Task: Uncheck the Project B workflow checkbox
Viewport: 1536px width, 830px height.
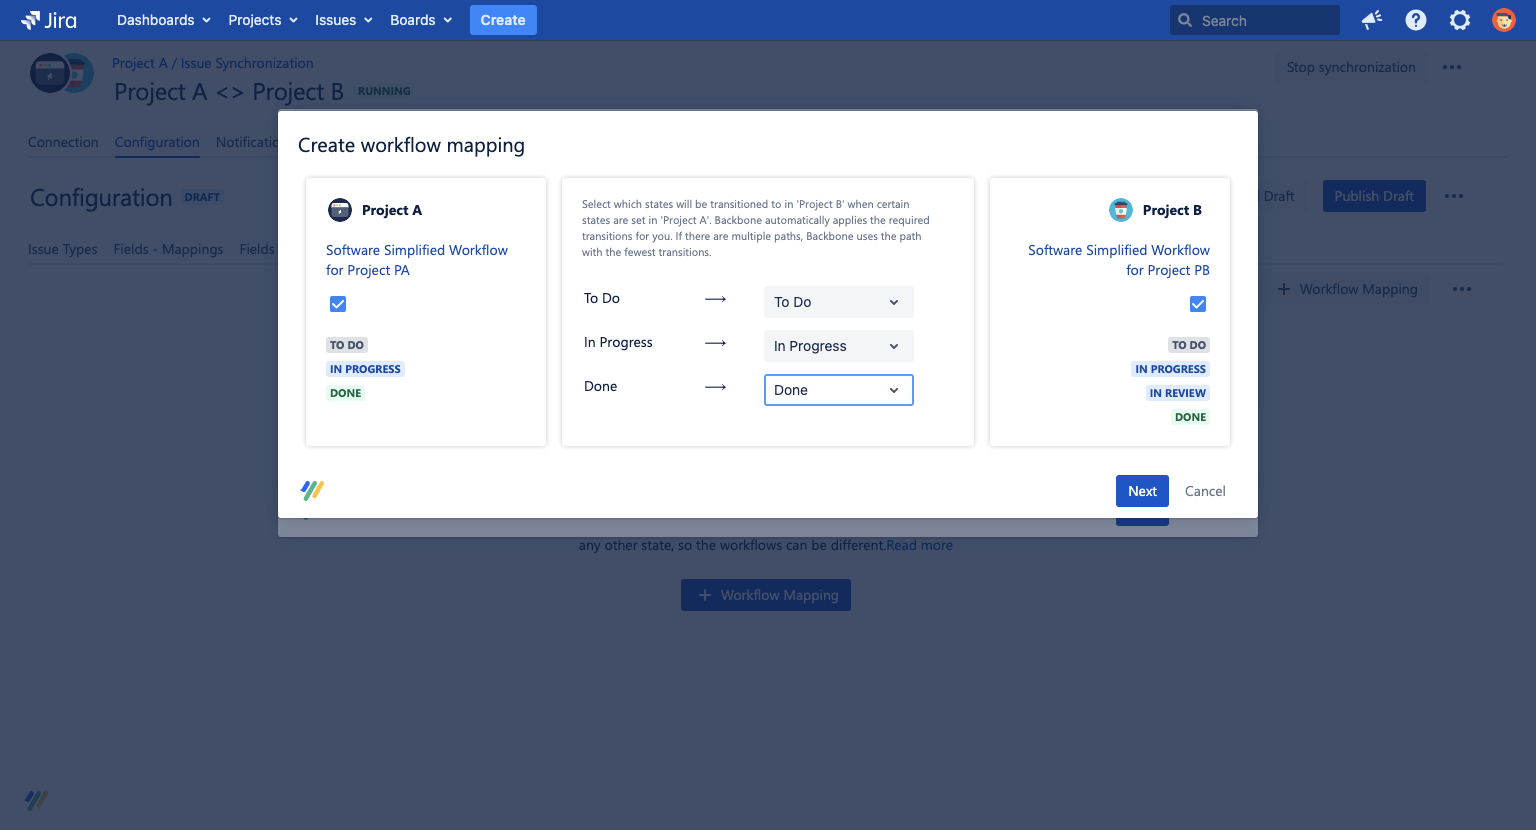Action: click(1197, 303)
